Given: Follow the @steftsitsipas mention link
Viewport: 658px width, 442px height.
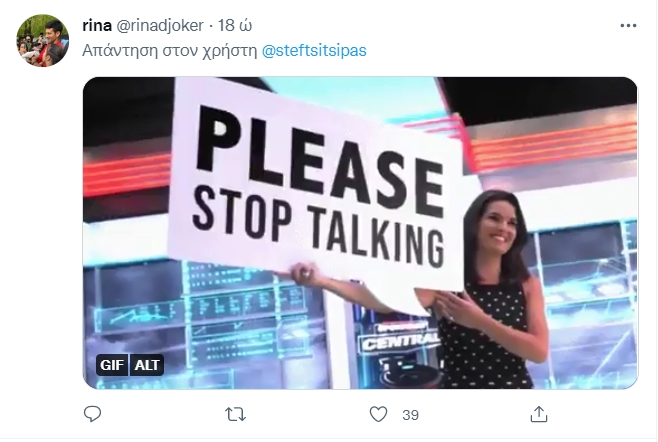Looking at the screenshot, I should 314,50.
